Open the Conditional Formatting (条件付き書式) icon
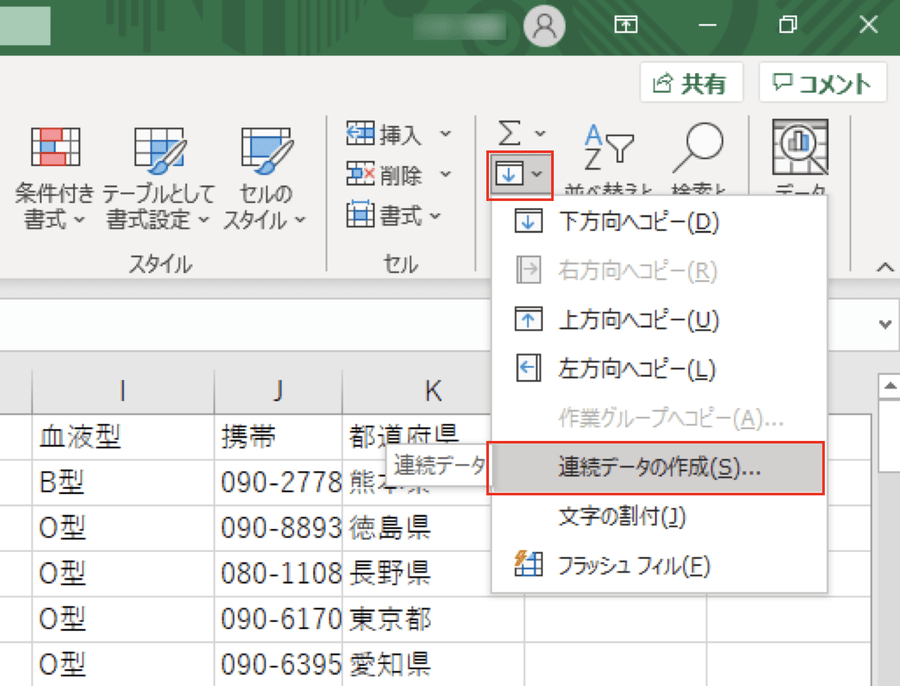900x686 pixels. [56, 149]
